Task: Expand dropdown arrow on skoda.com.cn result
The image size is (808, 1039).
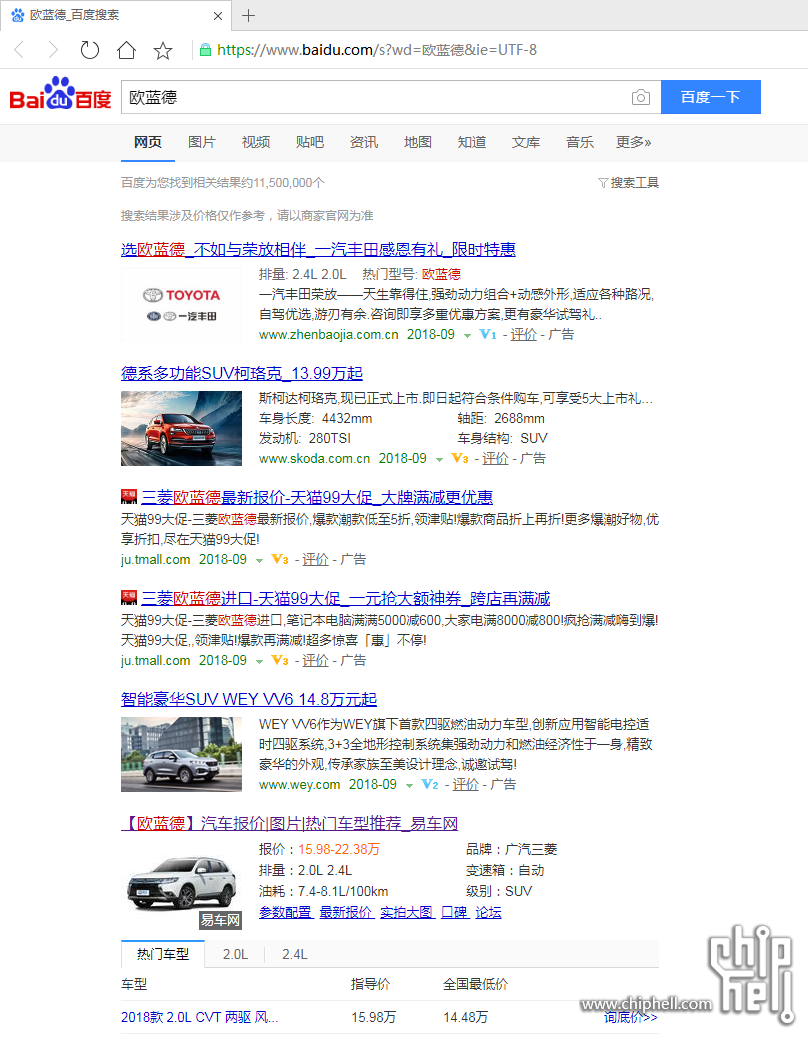Action: pyautogui.click(x=439, y=460)
